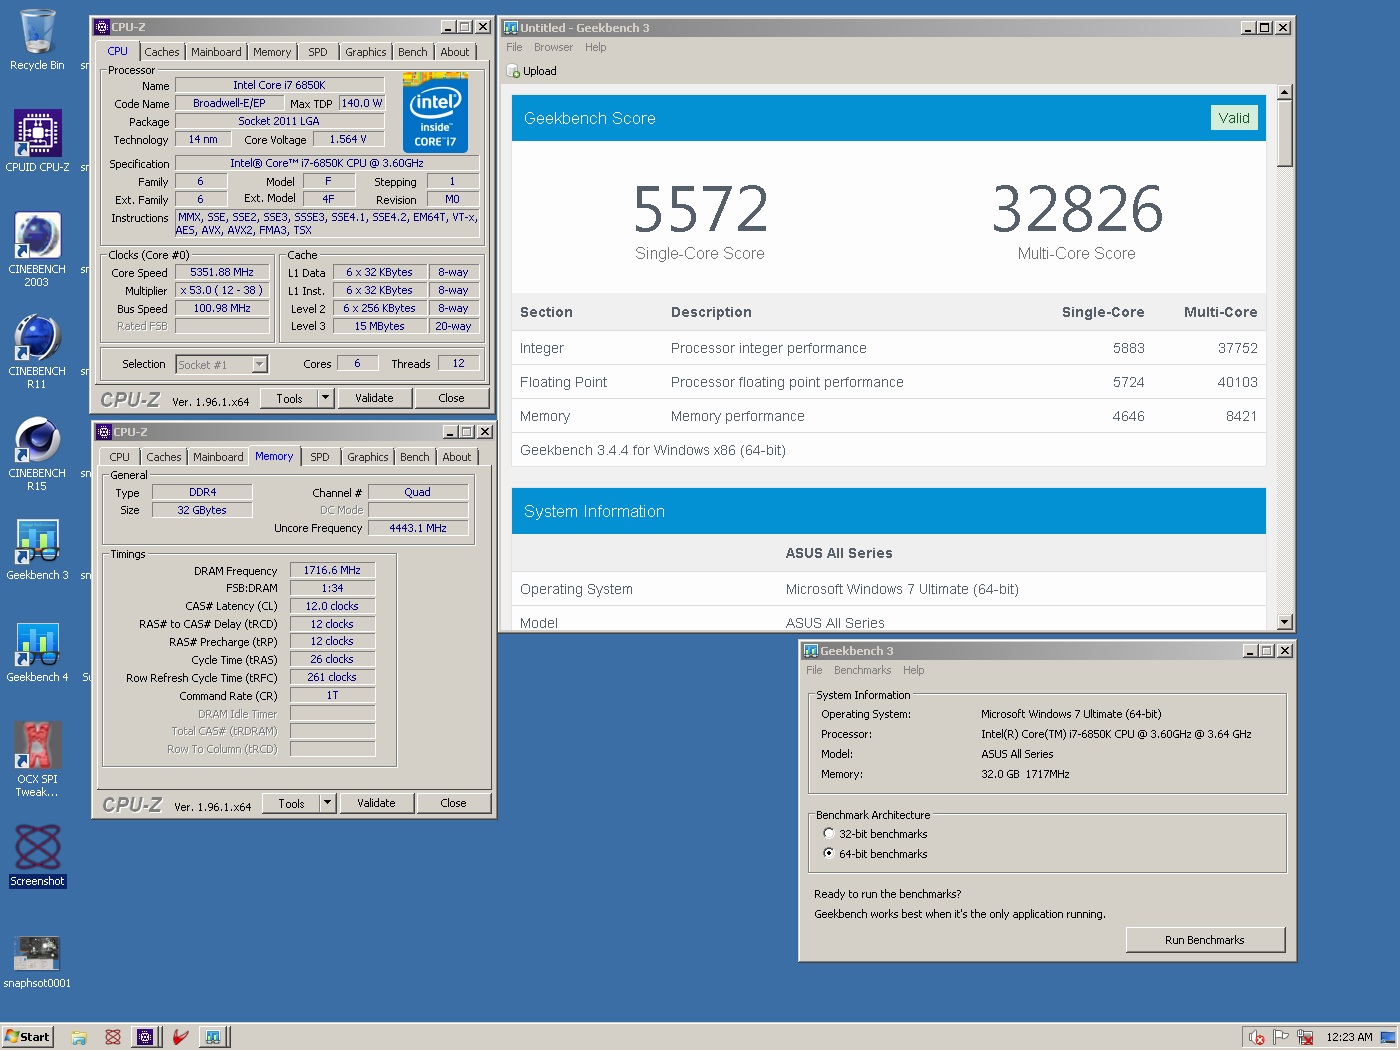Screen dimensions: 1400x1050
Task: Select 64-bit benchmarks radio button
Action: pyautogui.click(x=828, y=853)
